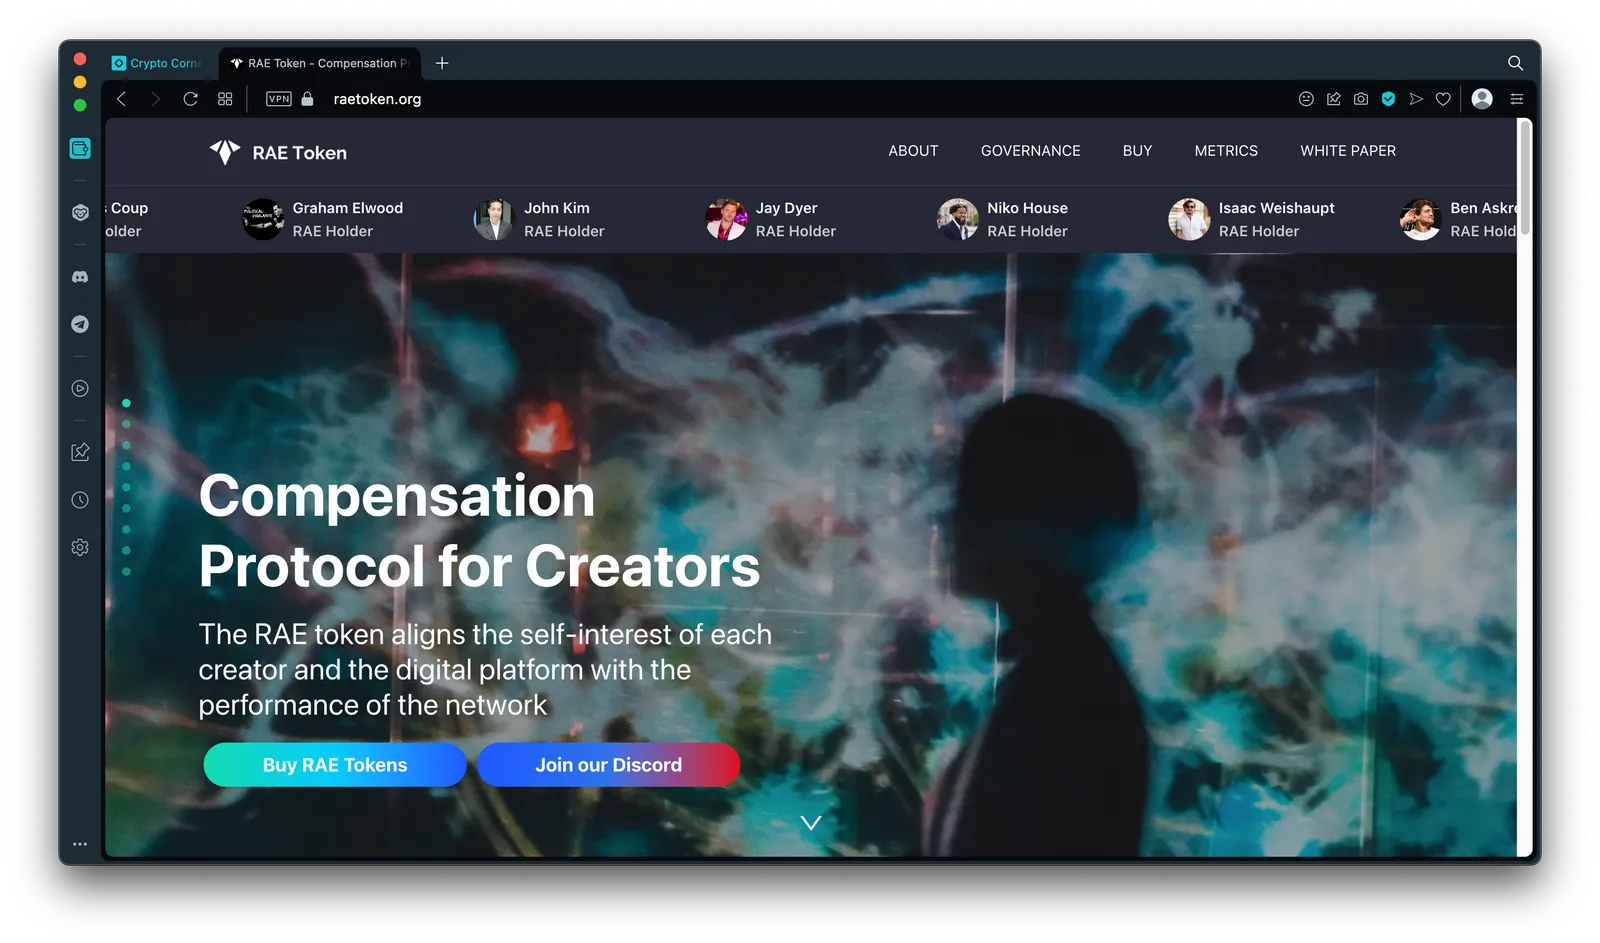Image resolution: width=1600 pixels, height=943 pixels.
Task: Click the scroll-down chevron arrow
Action: (x=811, y=823)
